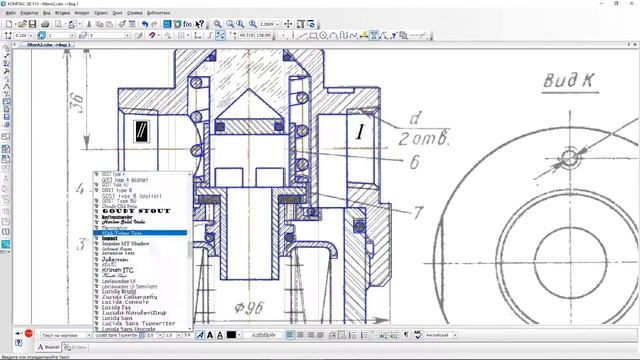
Task: Click the red magnet snap icon
Action: click(x=151, y=36)
